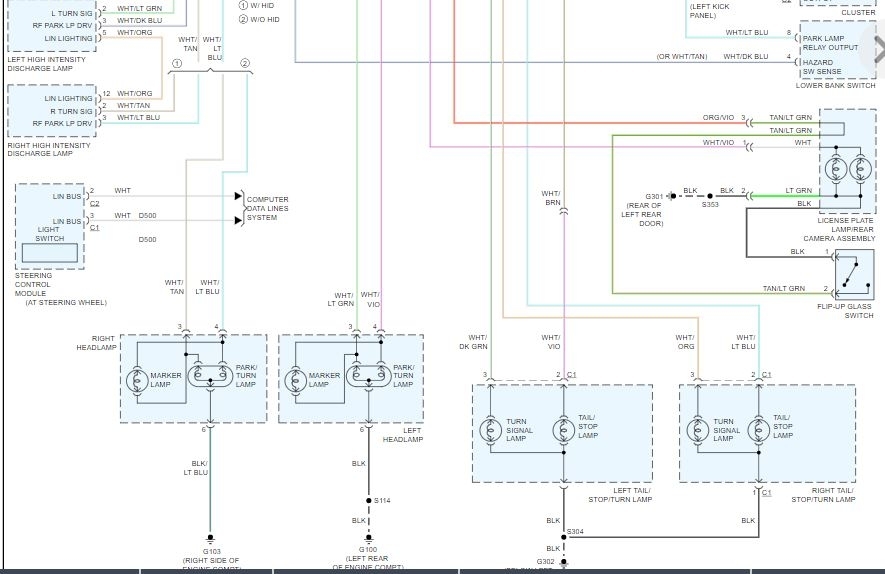Click the S304 splice dot

[x=563, y=537]
